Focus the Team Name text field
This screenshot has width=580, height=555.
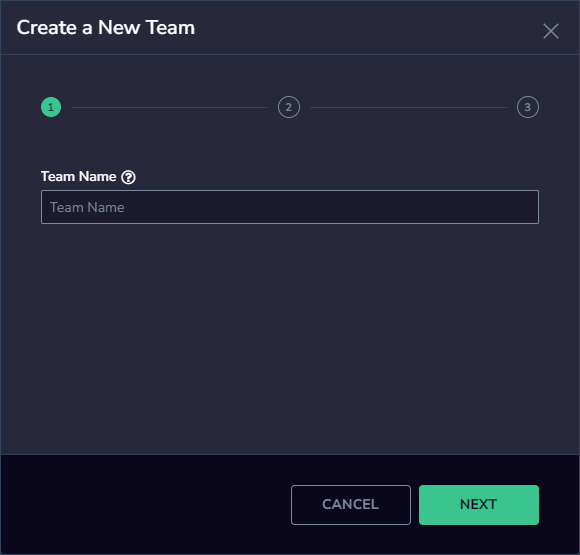290,207
